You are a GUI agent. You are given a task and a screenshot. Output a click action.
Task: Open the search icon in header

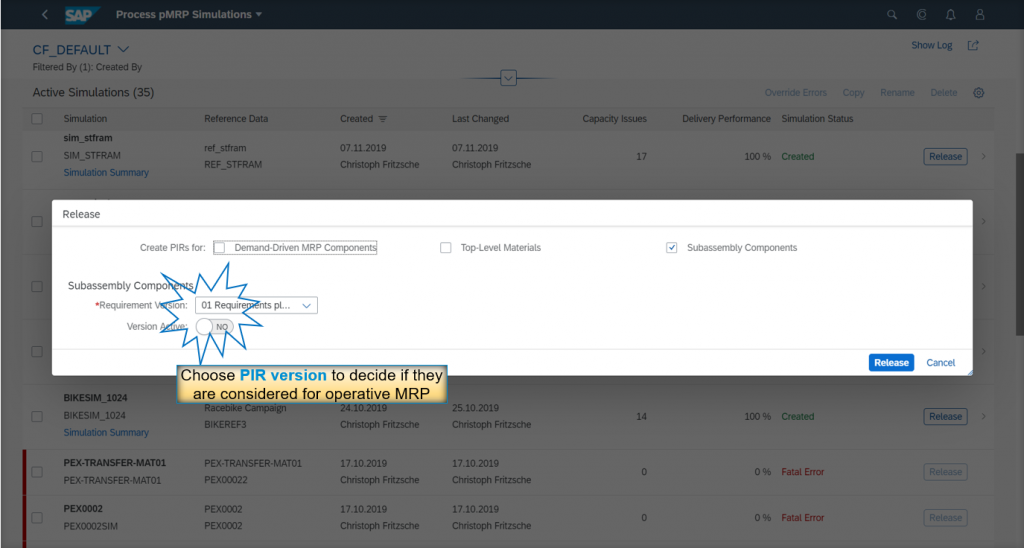point(891,14)
